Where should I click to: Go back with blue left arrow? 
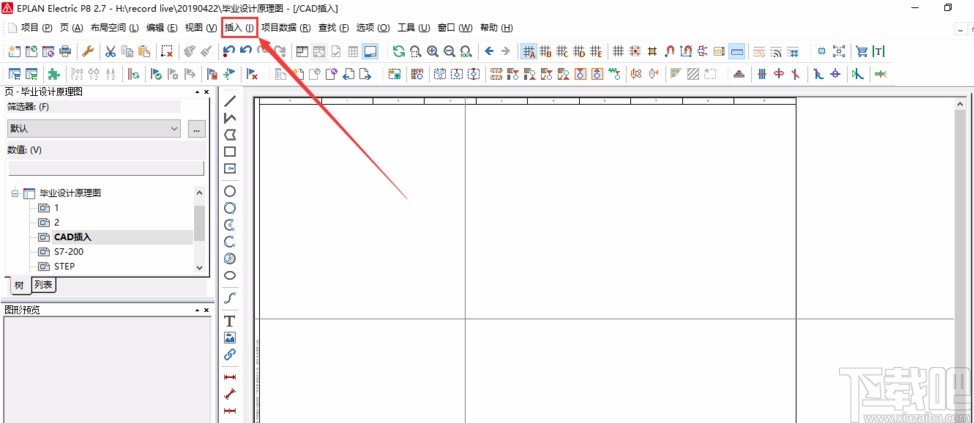489,52
